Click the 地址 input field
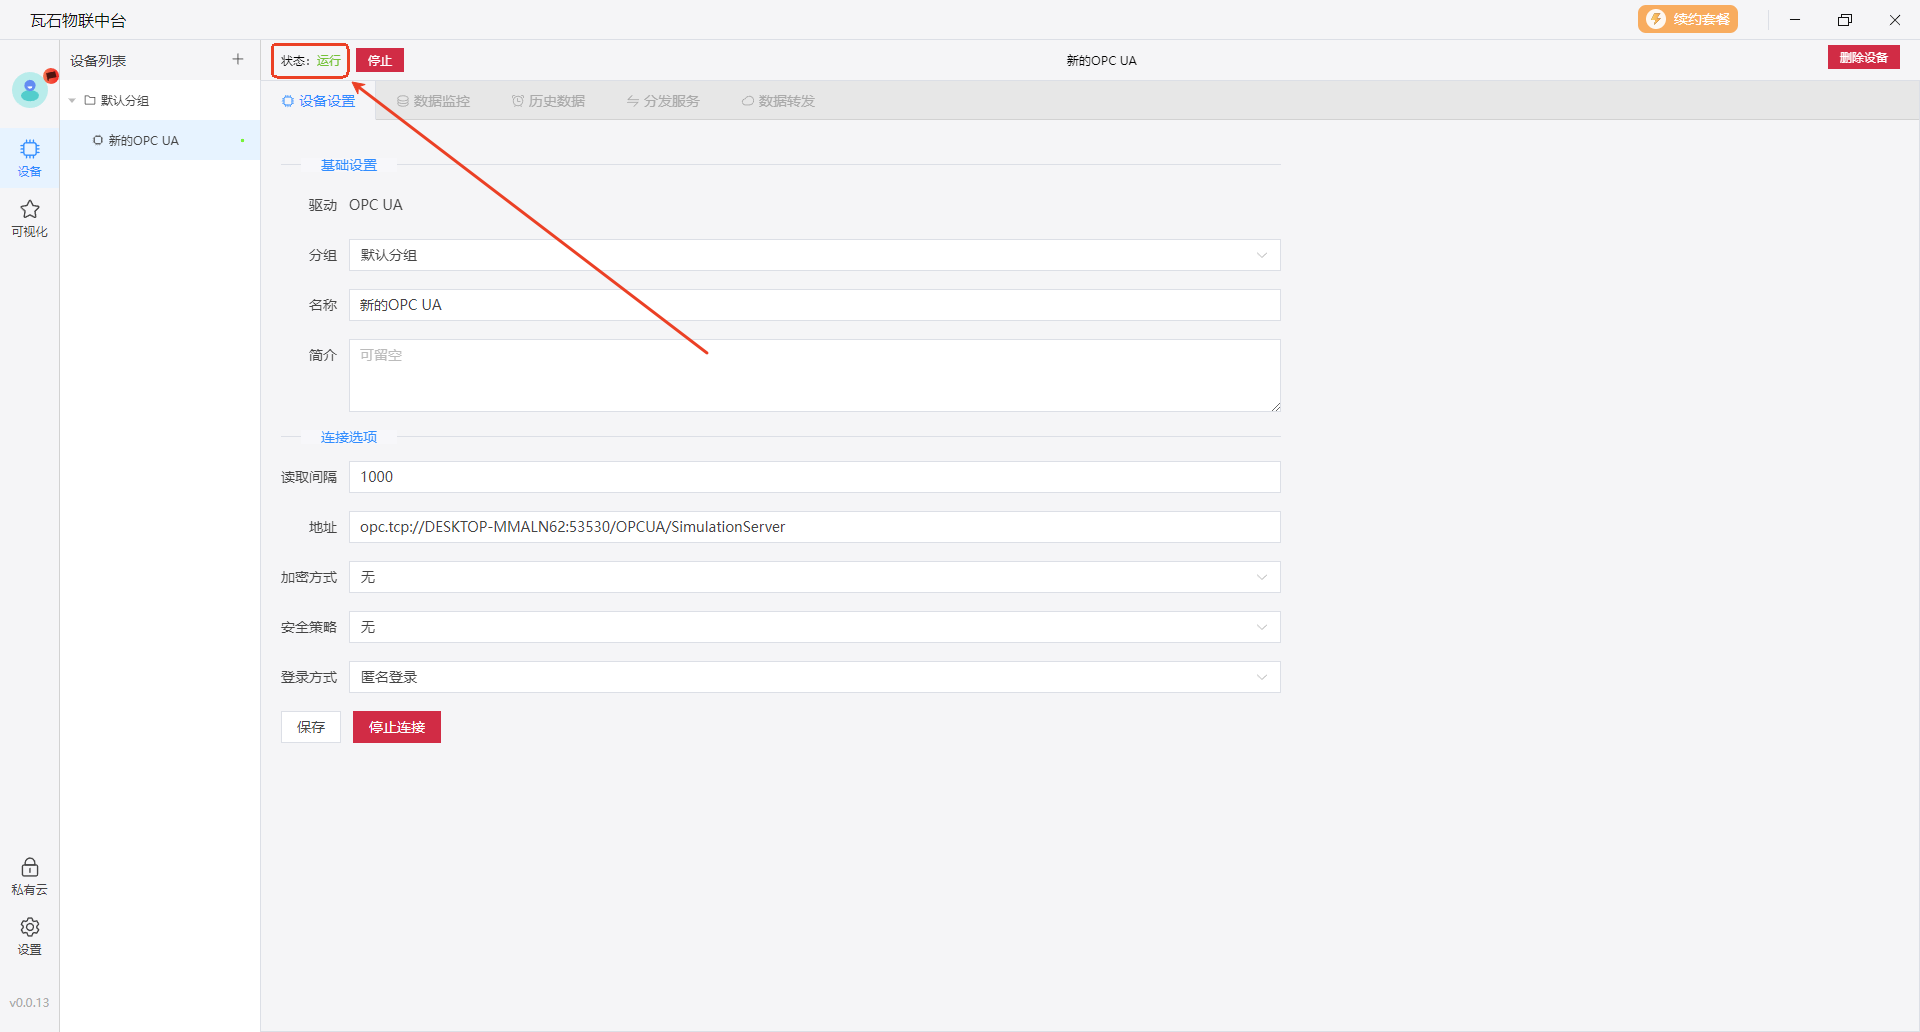 [814, 527]
